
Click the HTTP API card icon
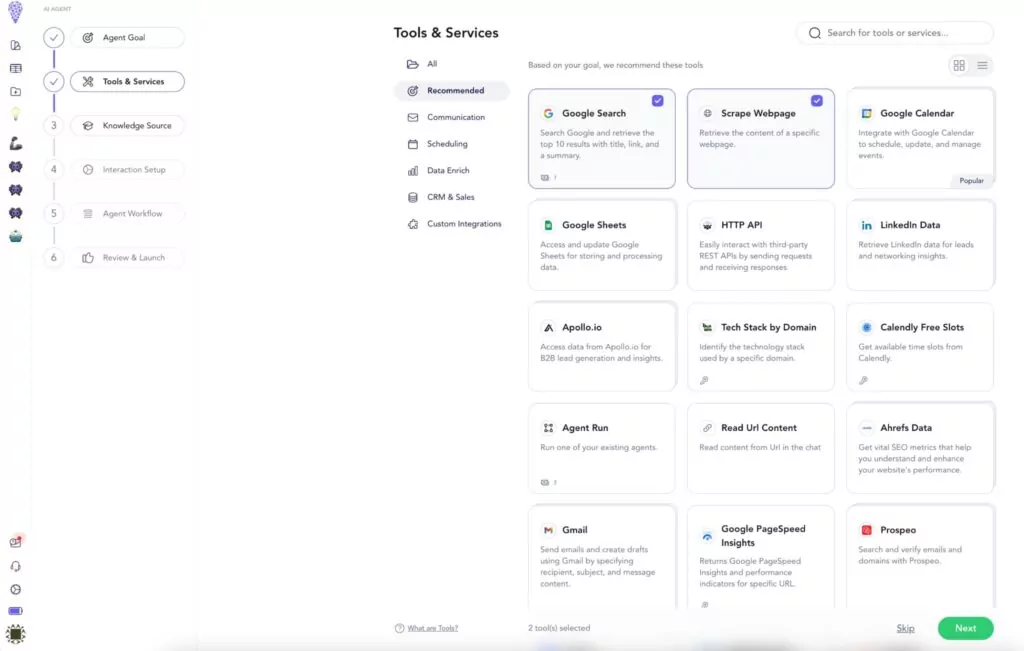pos(707,225)
